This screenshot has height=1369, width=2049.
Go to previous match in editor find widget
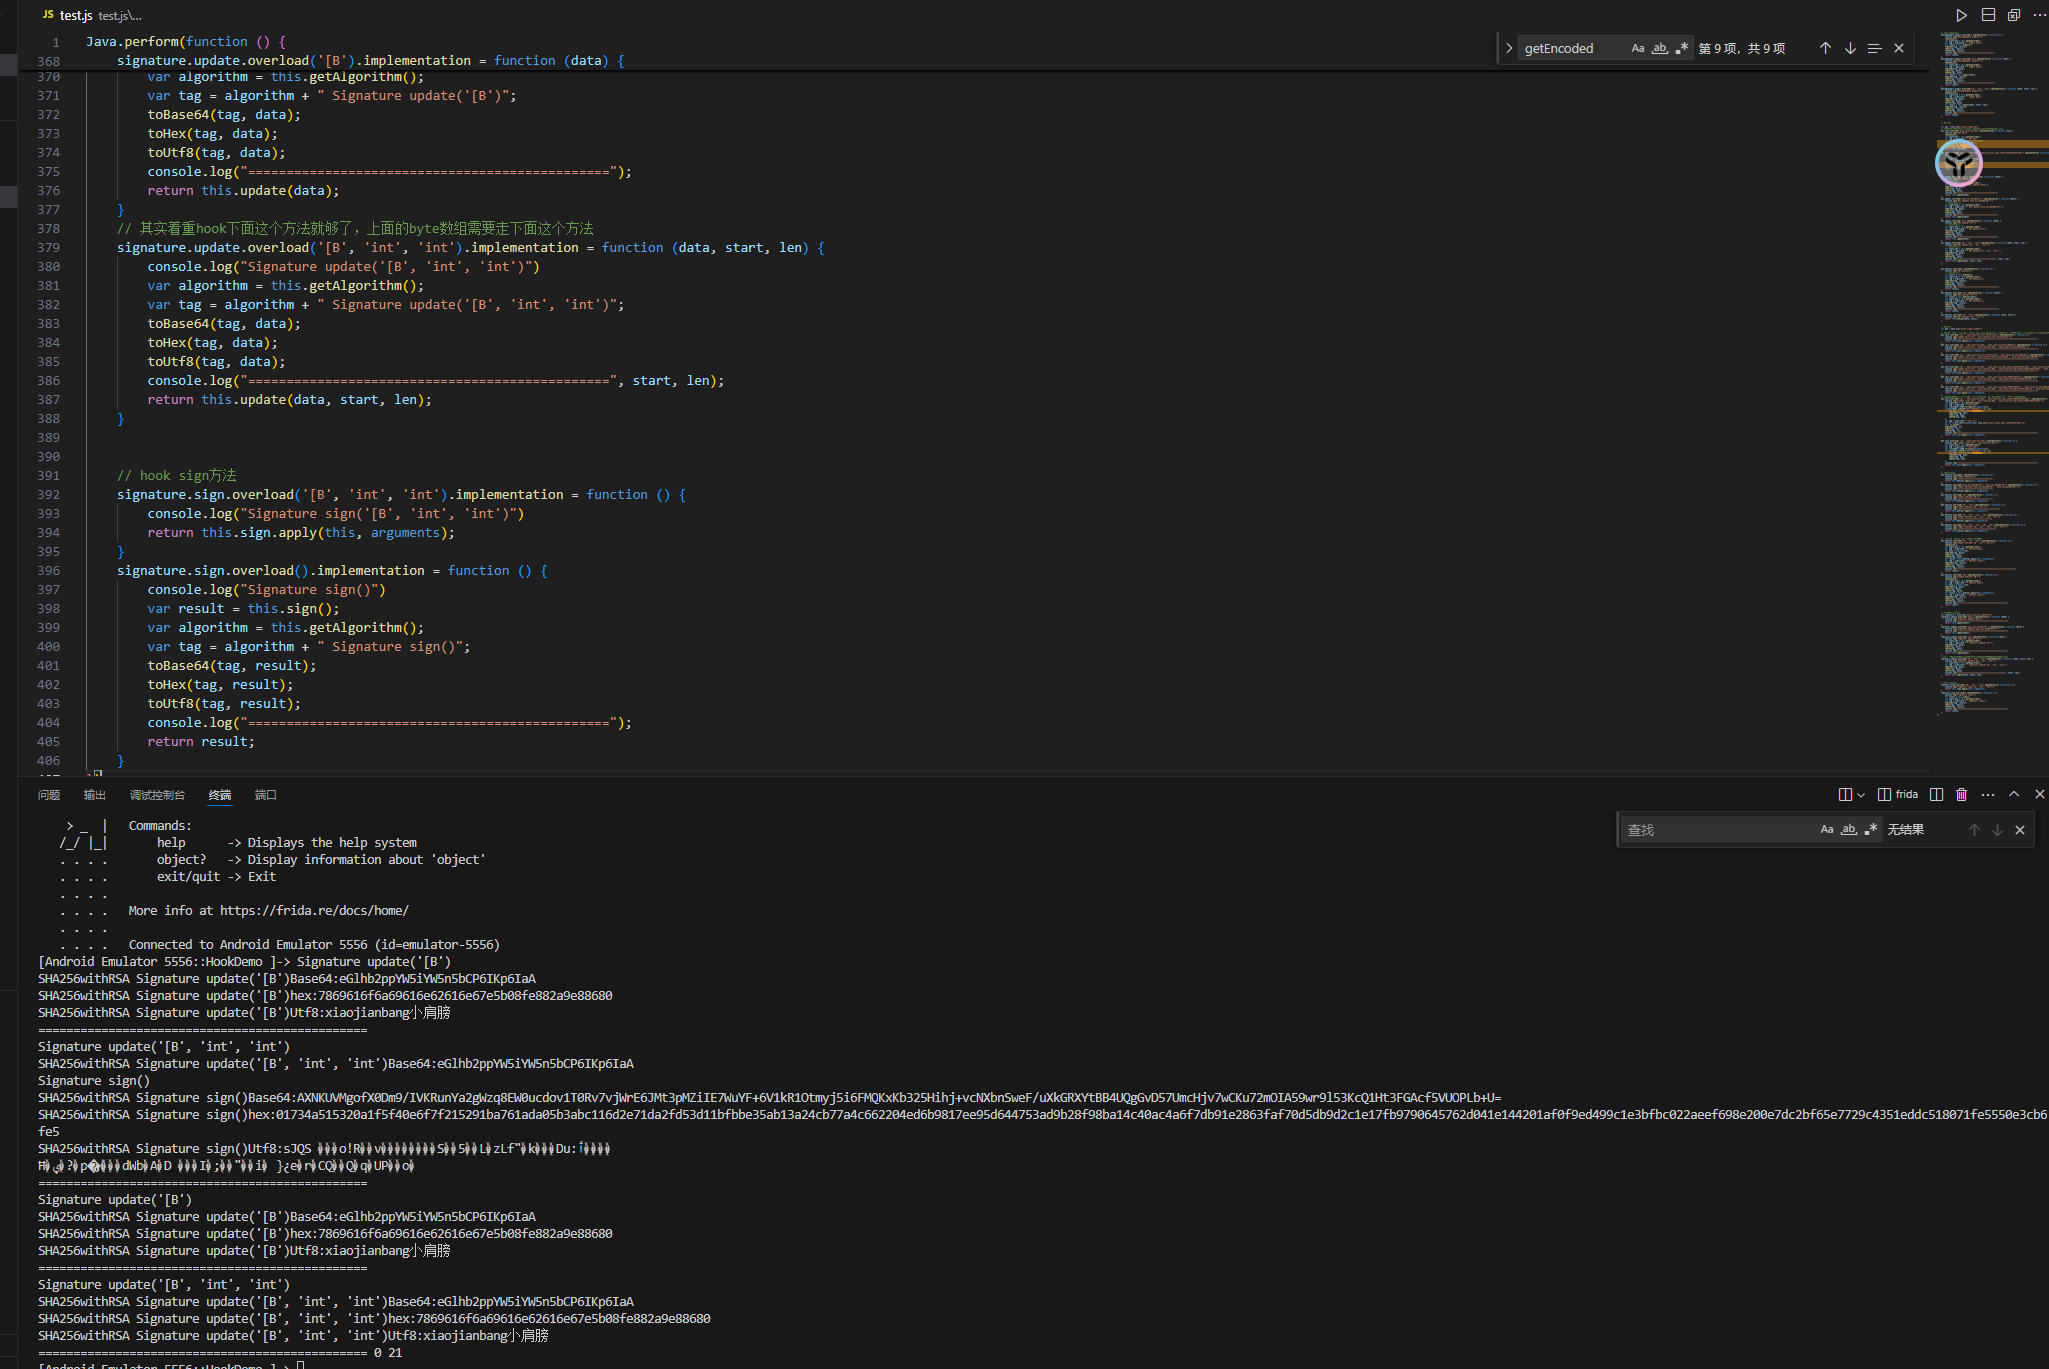click(1825, 48)
